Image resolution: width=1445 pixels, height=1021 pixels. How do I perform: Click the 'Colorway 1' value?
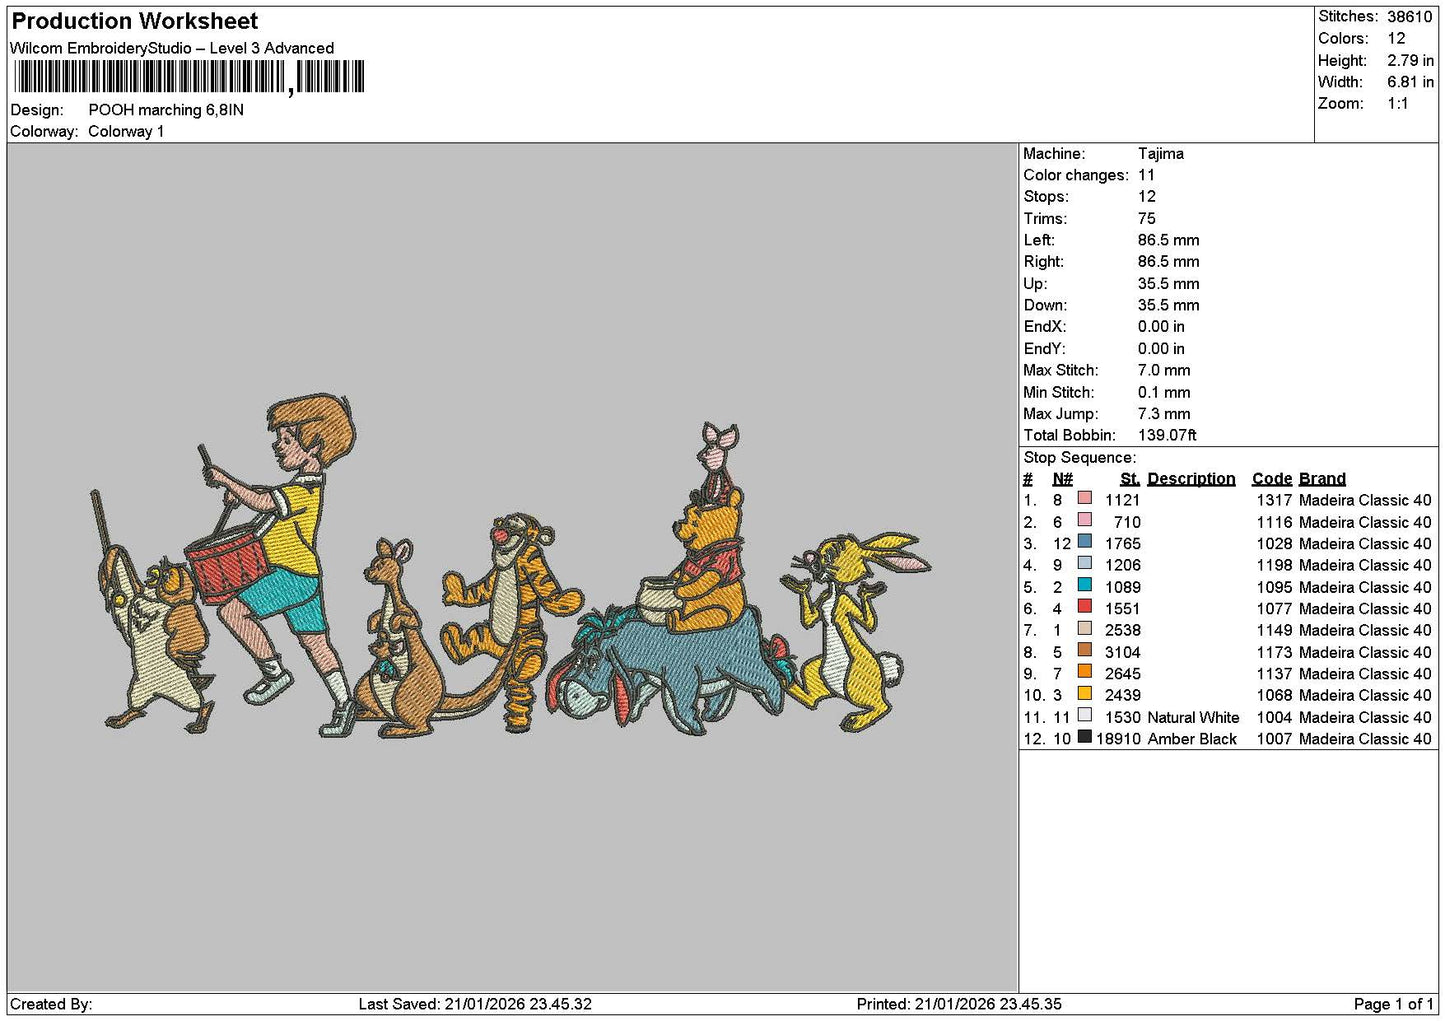point(126,131)
